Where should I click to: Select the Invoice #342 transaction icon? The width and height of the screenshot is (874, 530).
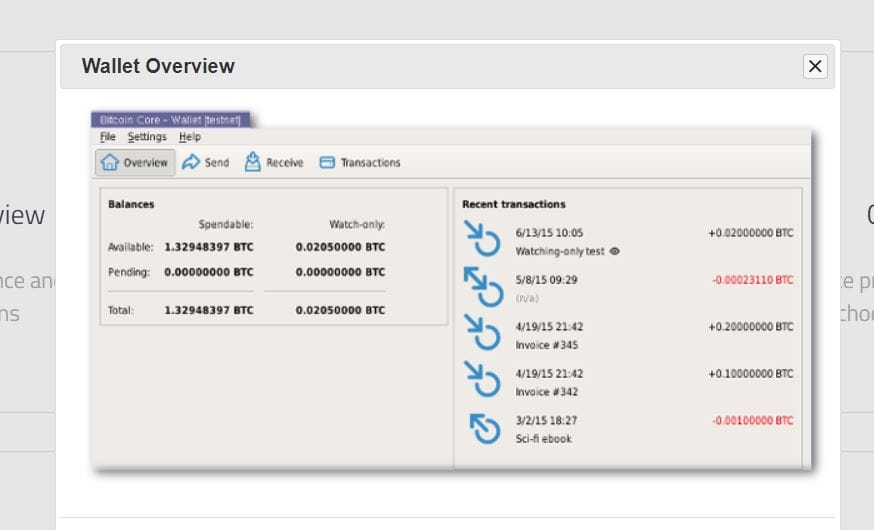(x=482, y=380)
